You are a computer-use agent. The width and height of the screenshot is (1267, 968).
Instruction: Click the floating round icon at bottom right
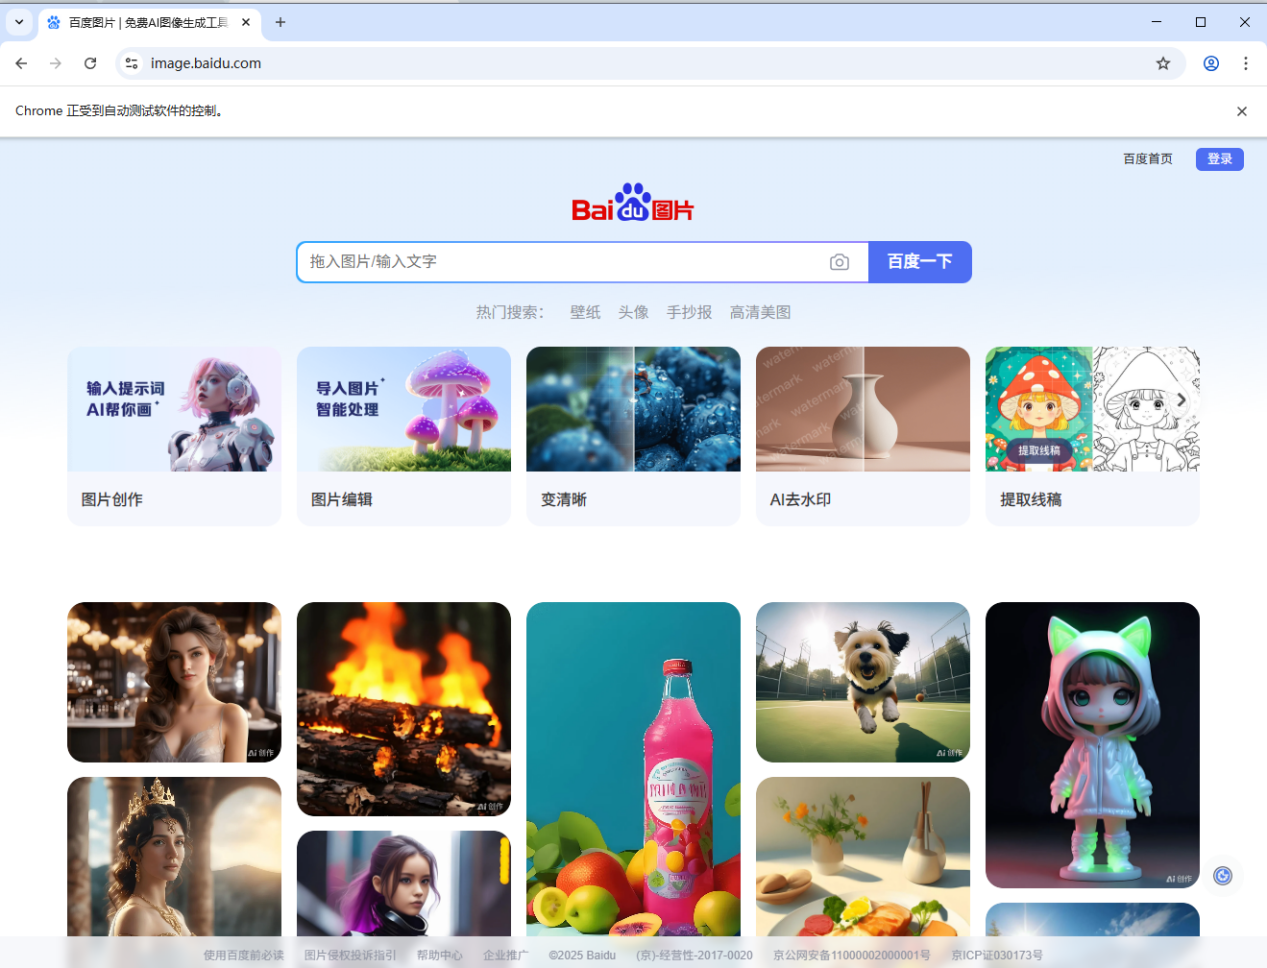coord(1222,876)
